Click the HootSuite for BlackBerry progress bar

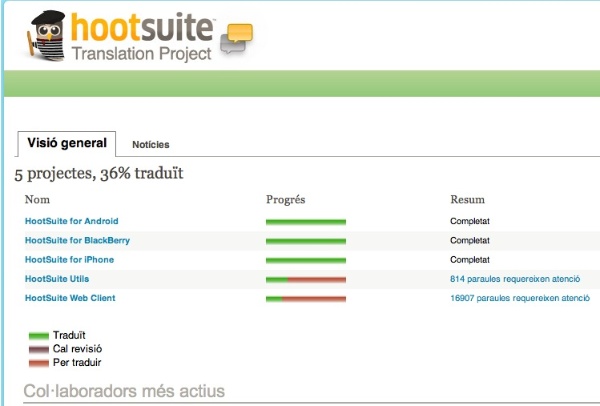point(306,241)
